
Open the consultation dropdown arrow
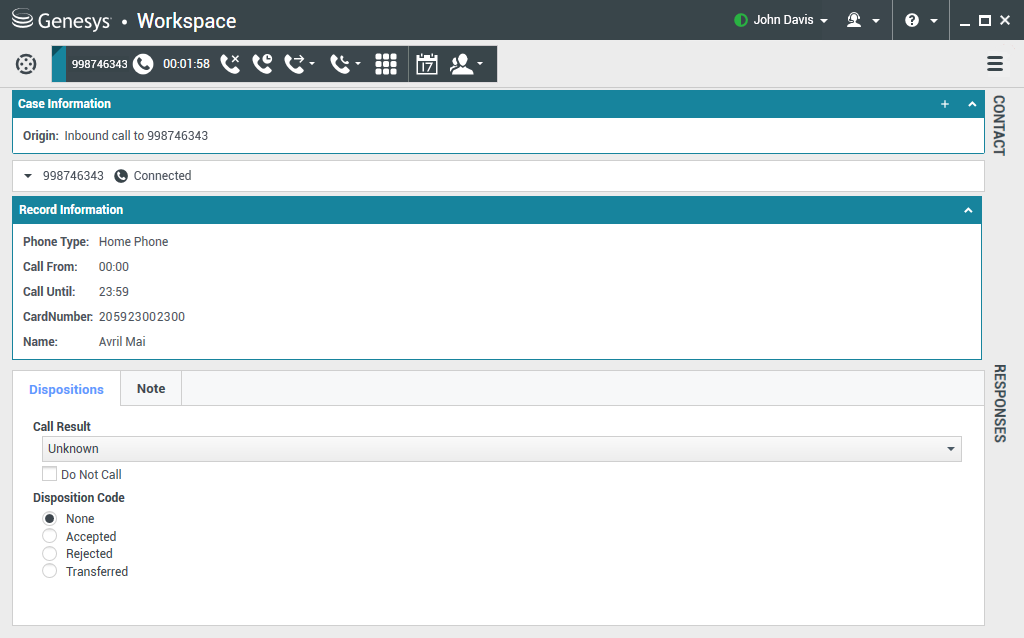pos(480,63)
